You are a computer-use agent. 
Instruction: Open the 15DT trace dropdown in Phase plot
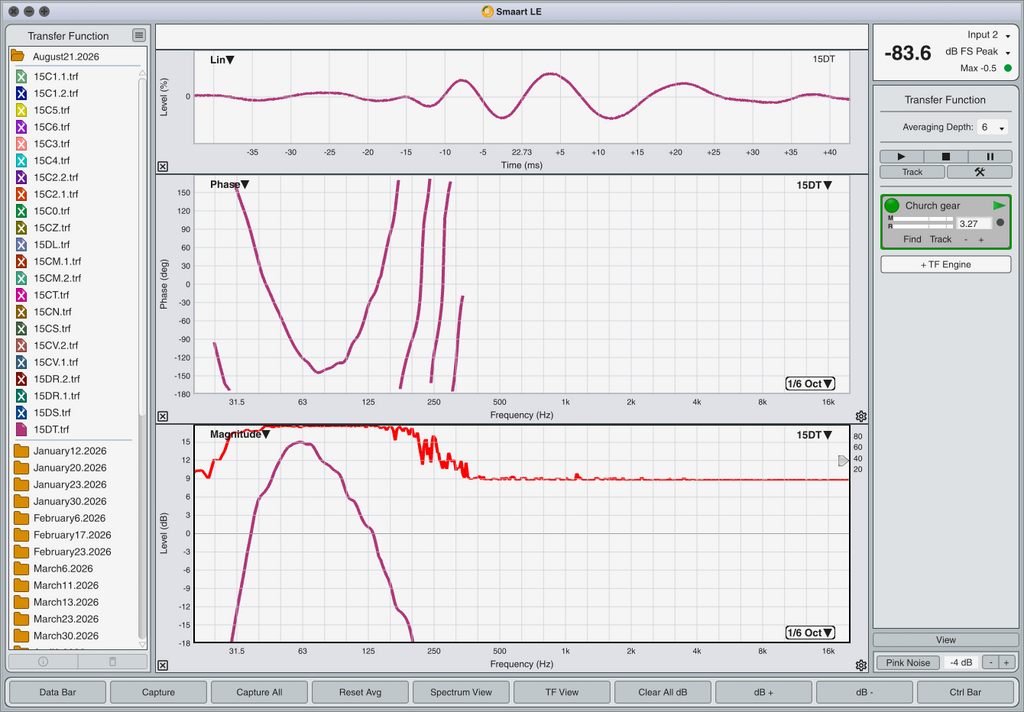(814, 185)
